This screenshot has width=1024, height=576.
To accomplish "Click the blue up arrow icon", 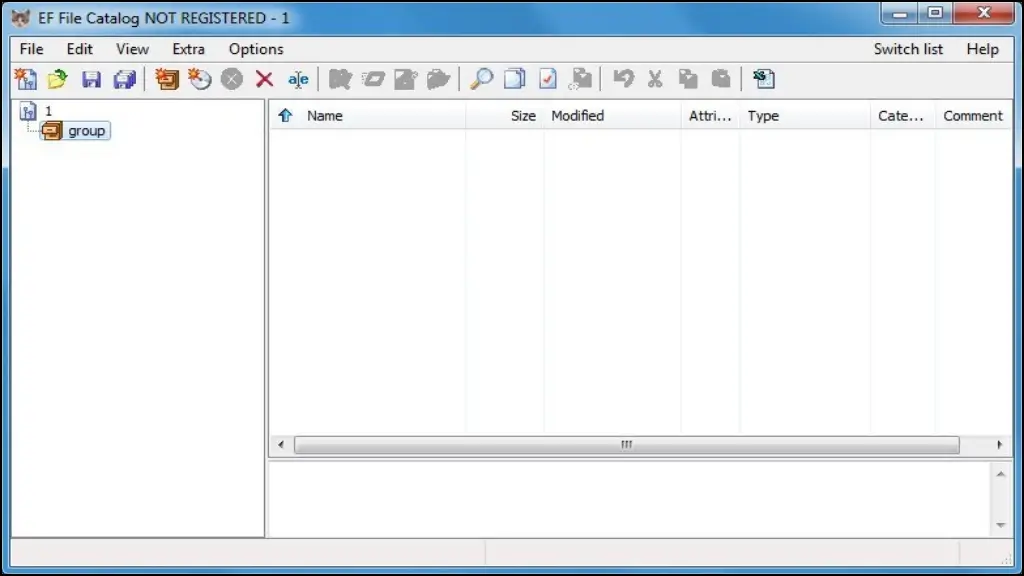I will tap(285, 116).
